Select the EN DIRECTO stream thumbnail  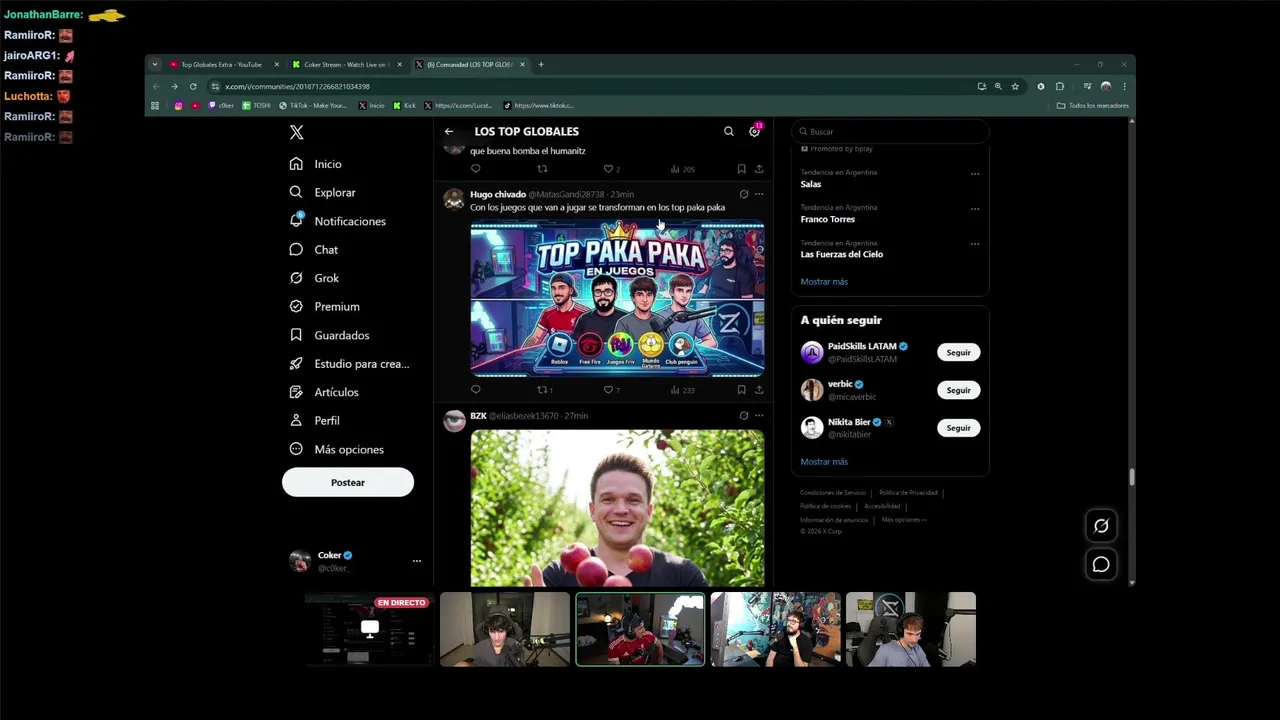click(x=369, y=629)
